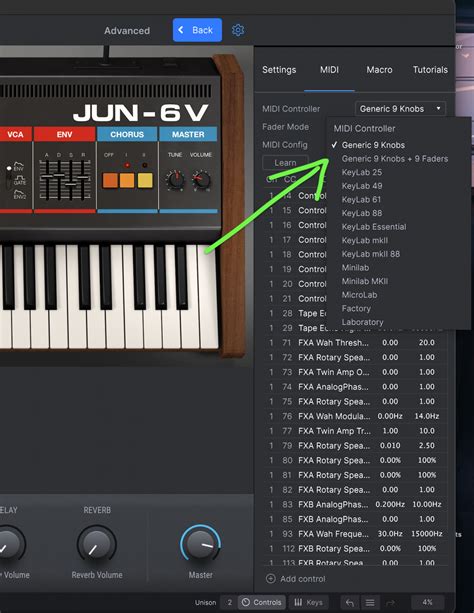Select the CC 77 FXA Twin Amp Tr row

[x=355, y=431]
